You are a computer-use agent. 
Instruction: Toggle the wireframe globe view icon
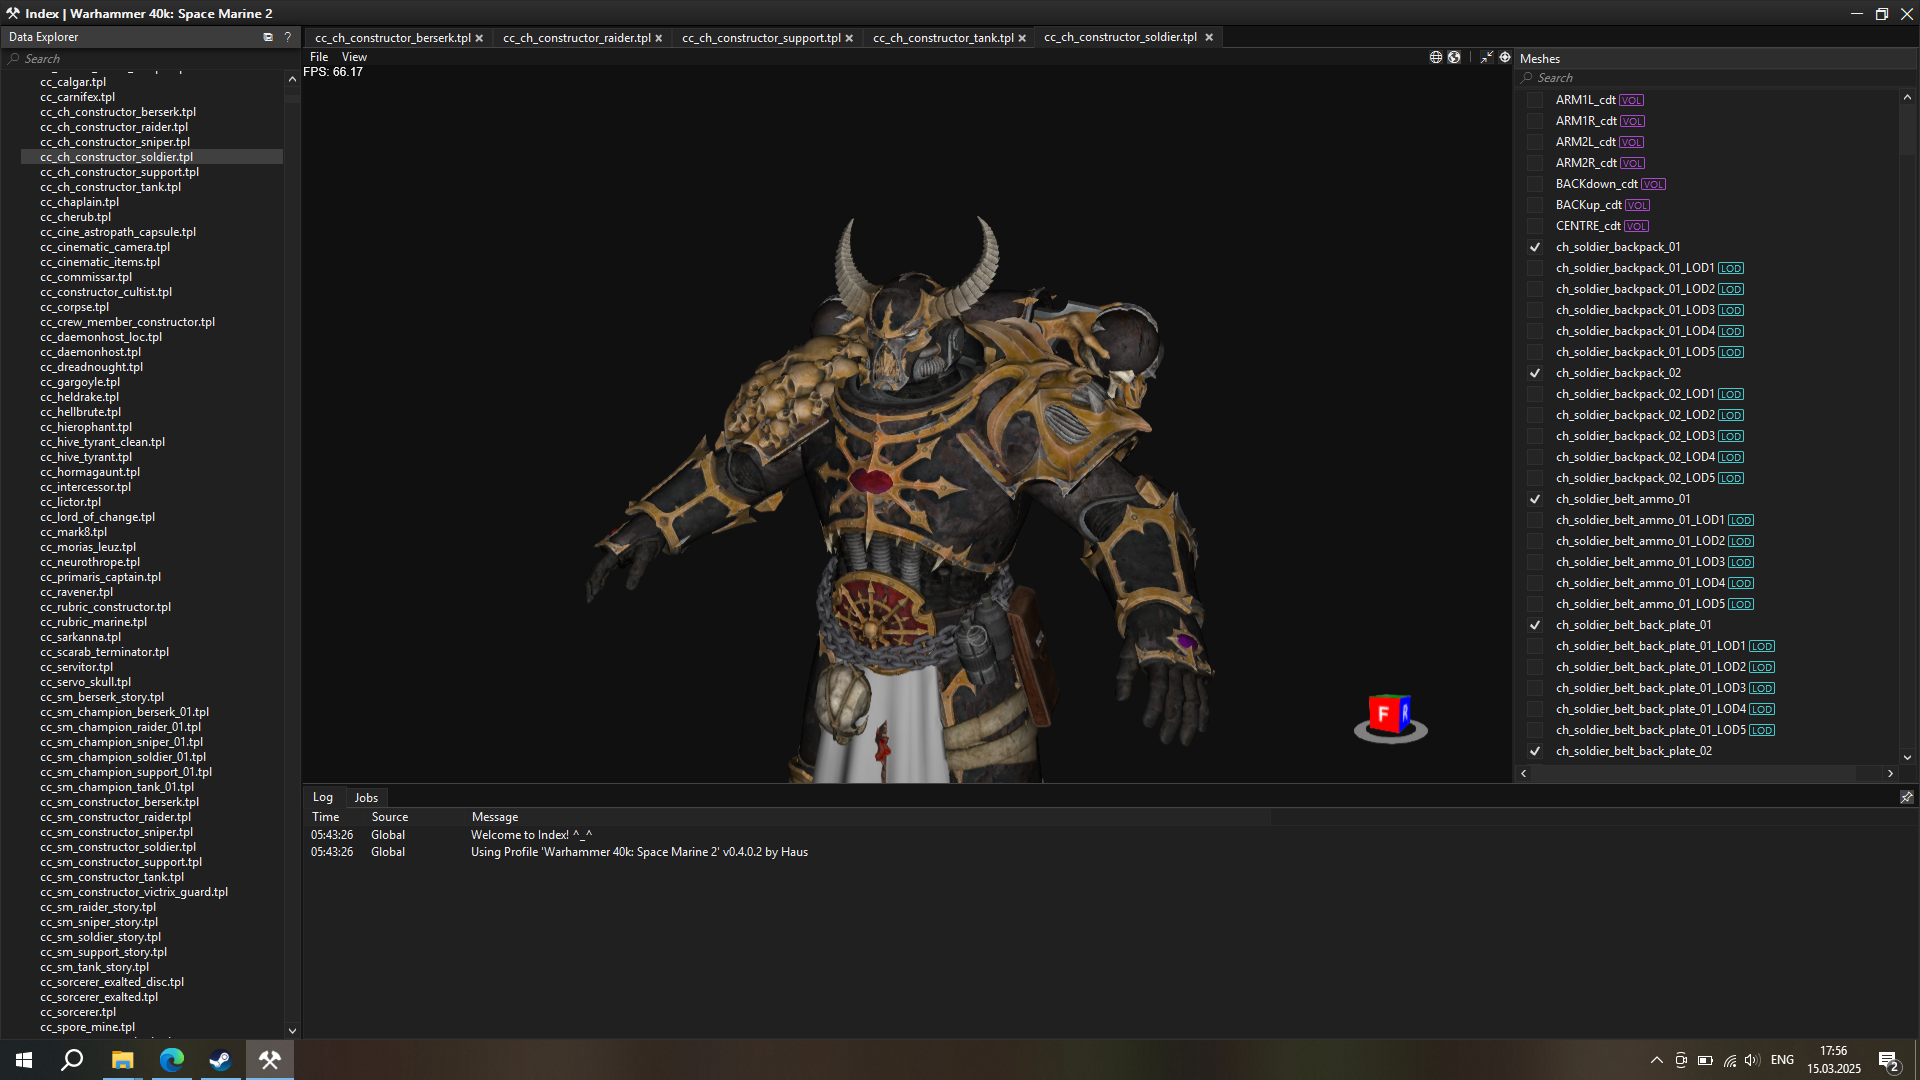click(1436, 57)
